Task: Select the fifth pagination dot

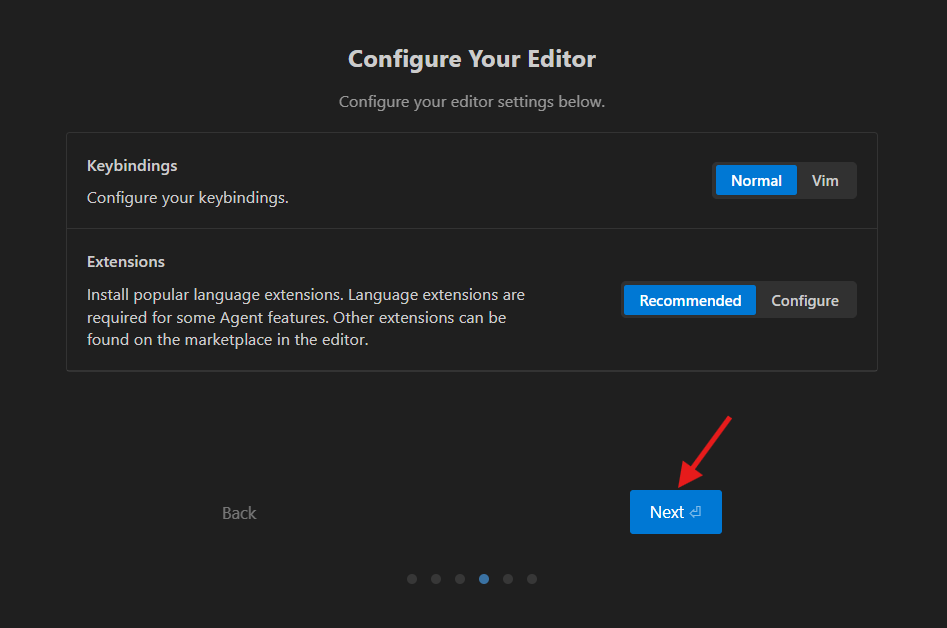Action: (508, 579)
